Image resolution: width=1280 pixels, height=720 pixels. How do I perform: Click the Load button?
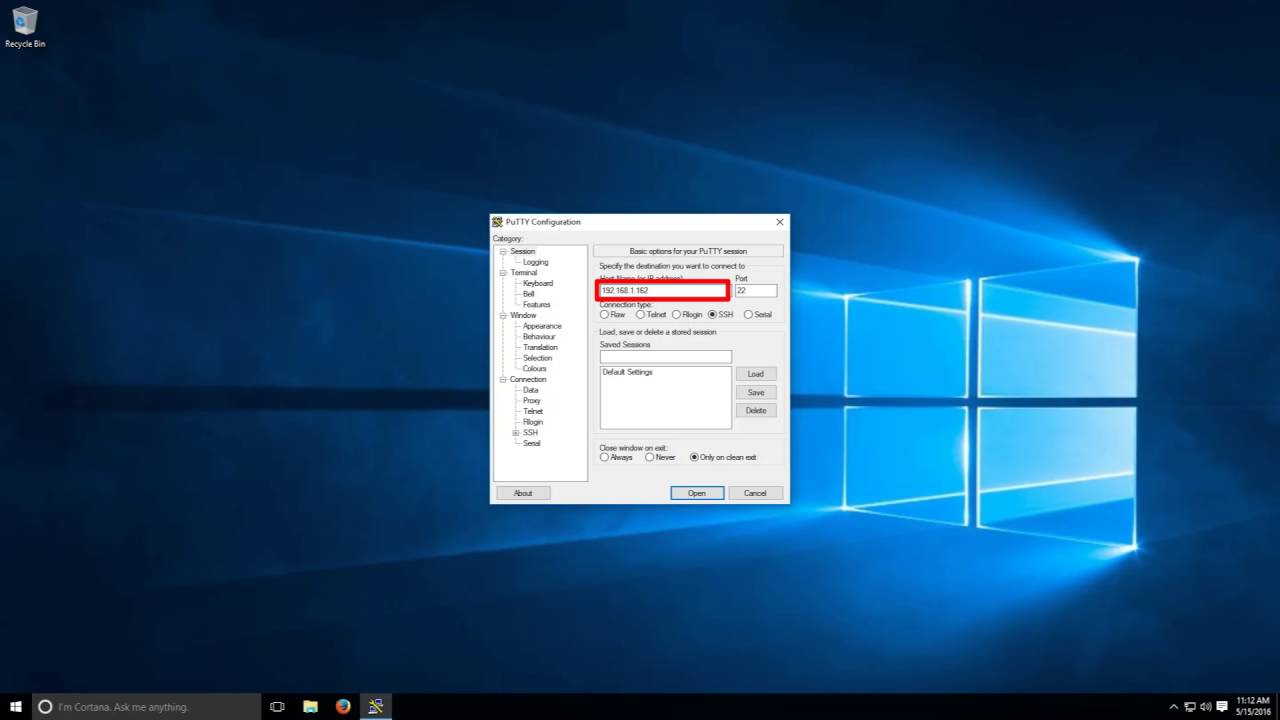pos(756,374)
